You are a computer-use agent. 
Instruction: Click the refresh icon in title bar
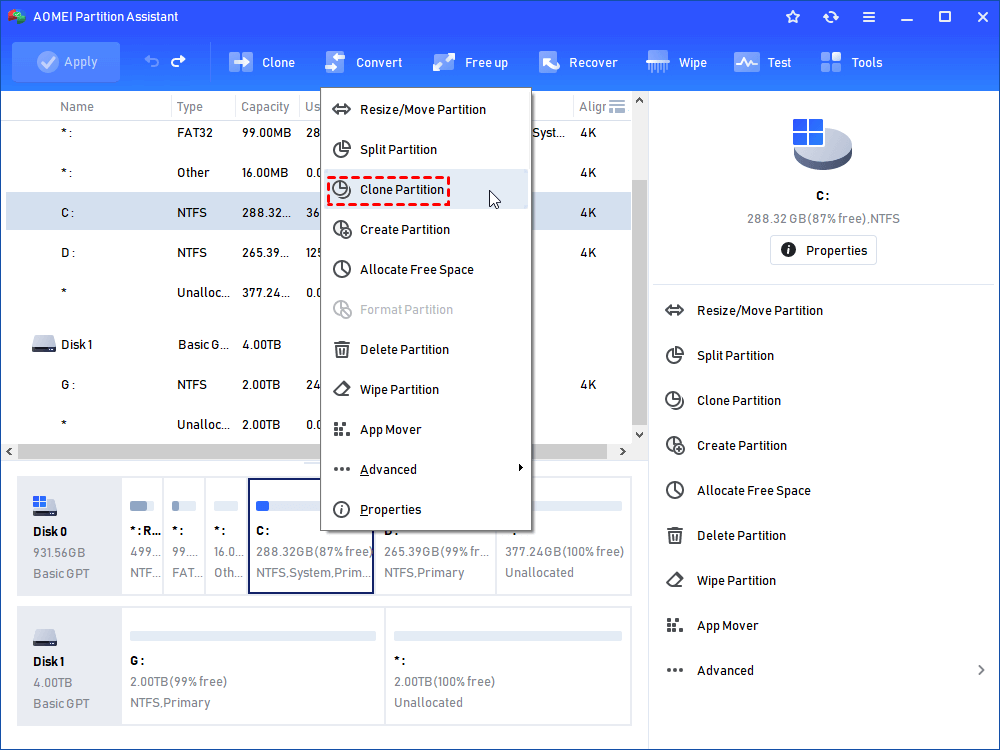(x=830, y=17)
